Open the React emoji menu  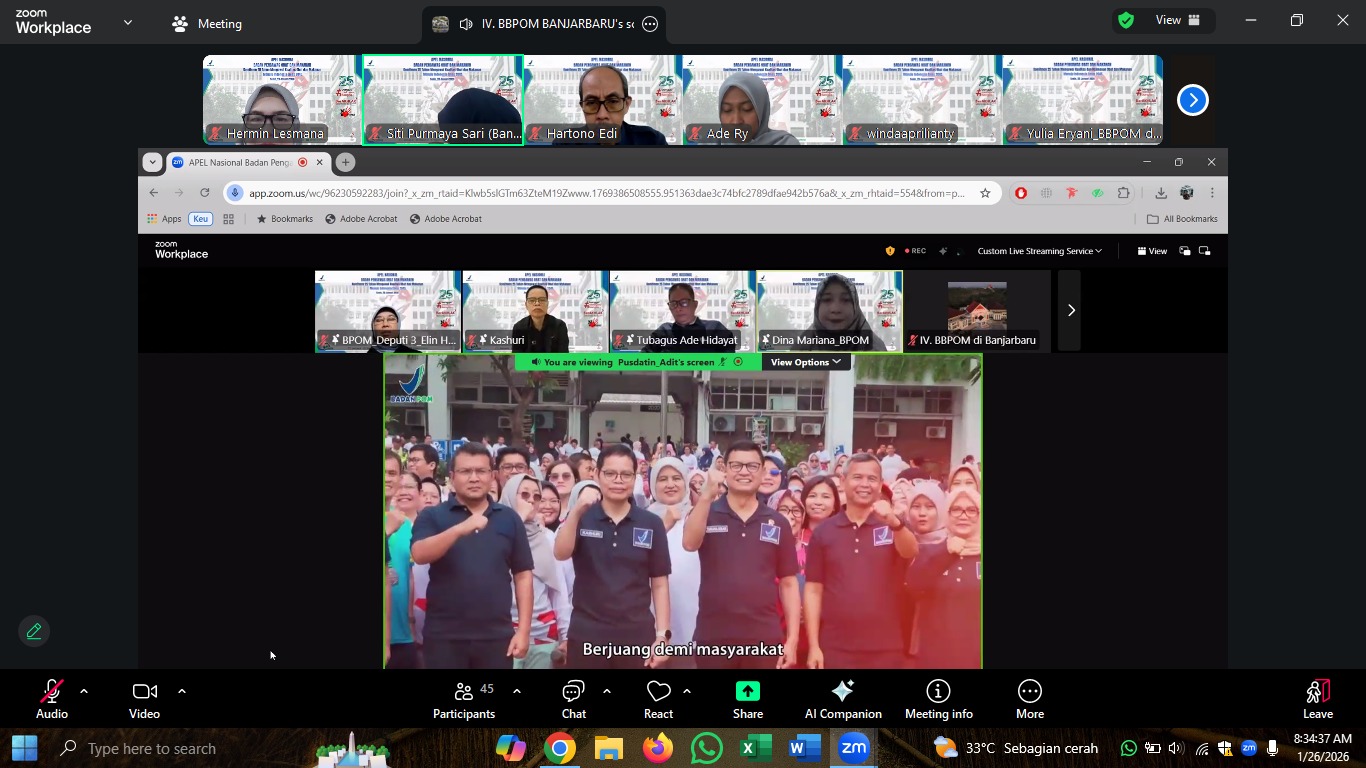pyautogui.click(x=658, y=700)
